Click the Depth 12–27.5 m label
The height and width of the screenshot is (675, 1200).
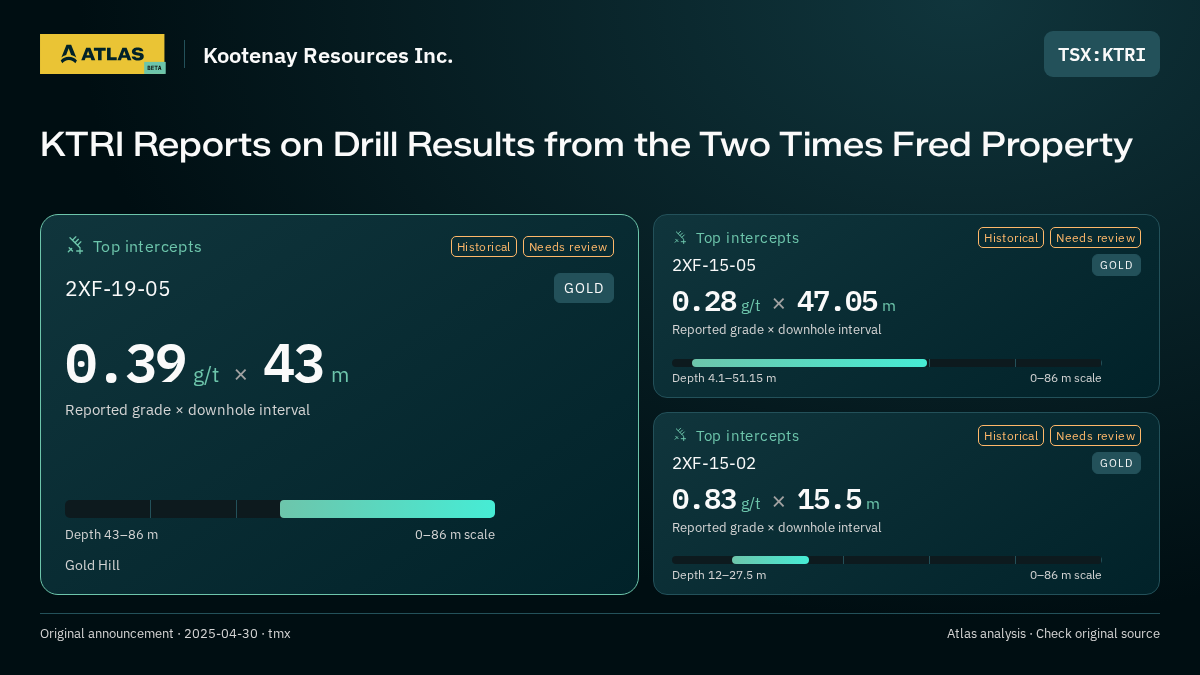click(x=719, y=575)
